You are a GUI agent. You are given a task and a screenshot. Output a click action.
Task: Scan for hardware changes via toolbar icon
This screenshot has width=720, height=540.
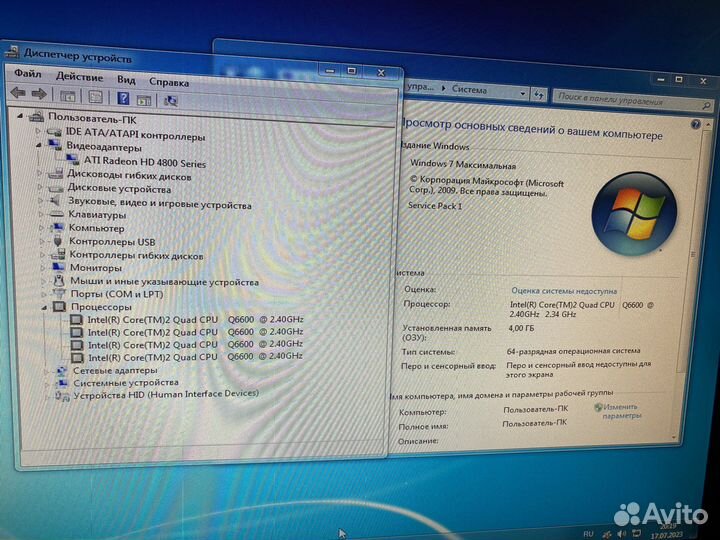click(171, 101)
